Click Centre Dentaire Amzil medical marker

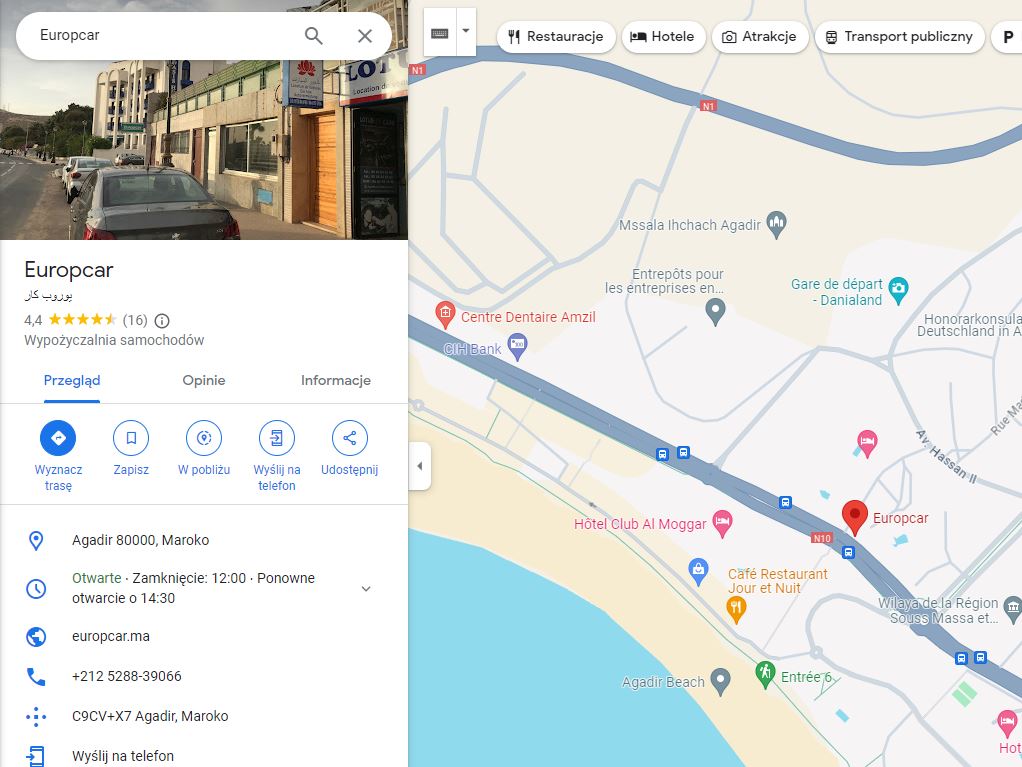445,315
